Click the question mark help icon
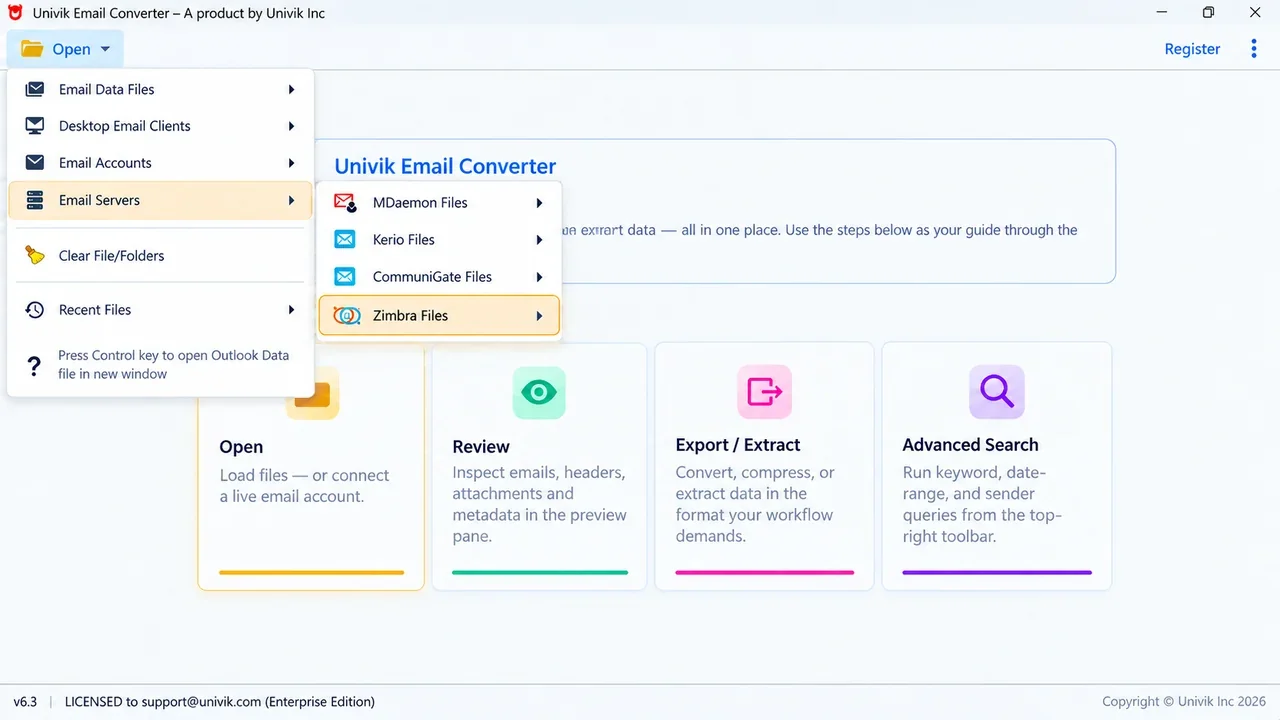 pyautogui.click(x=34, y=366)
